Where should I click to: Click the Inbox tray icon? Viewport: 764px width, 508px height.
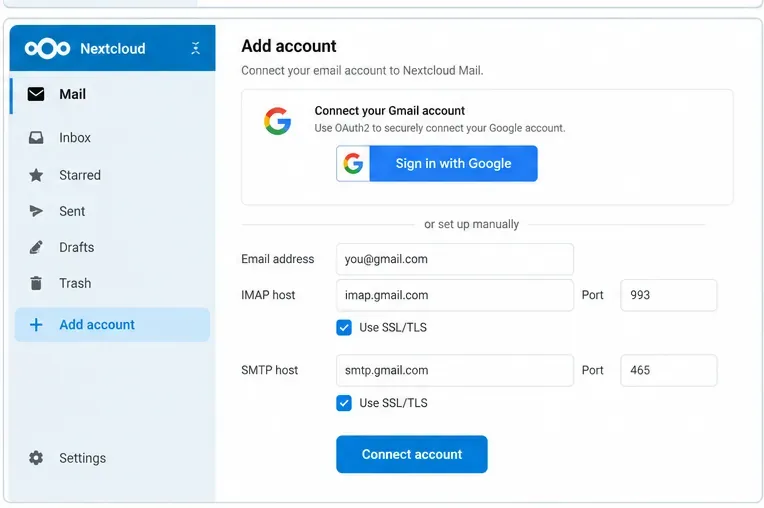[x=36, y=138]
